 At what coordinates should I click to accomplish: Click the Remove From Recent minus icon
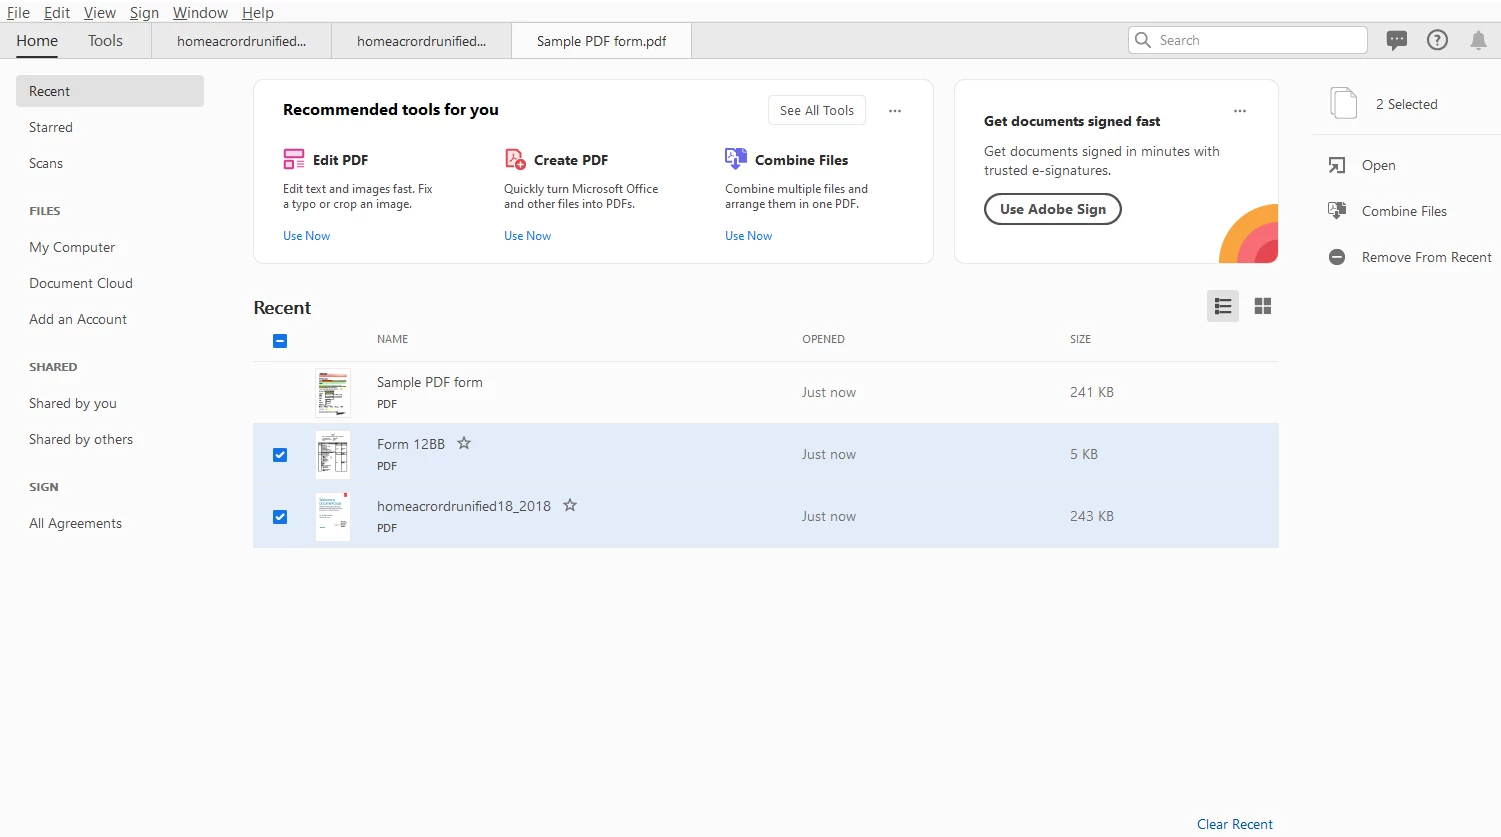point(1337,257)
